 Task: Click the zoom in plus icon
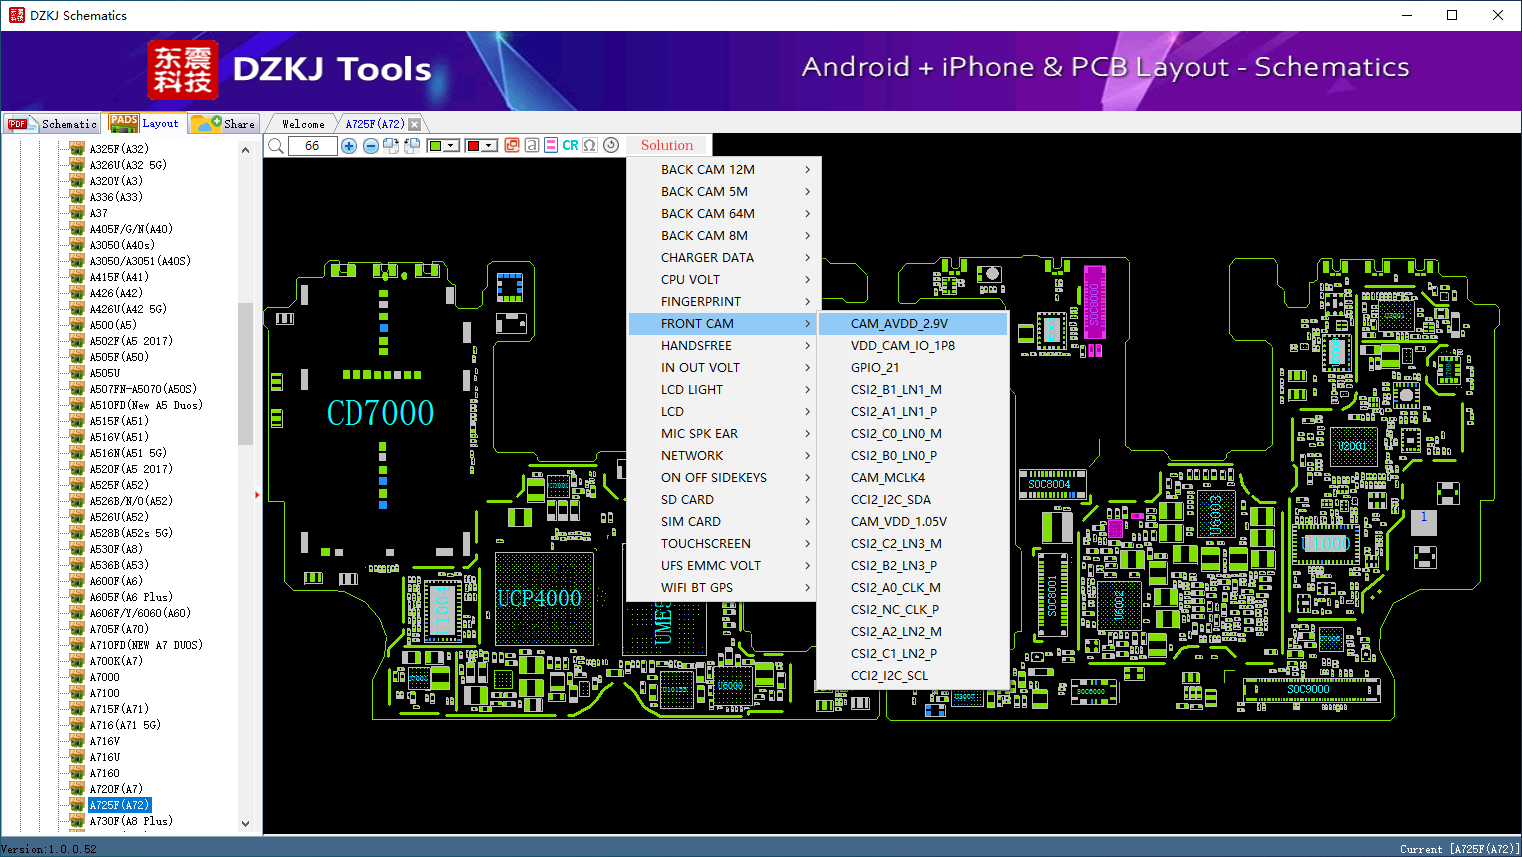(349, 146)
